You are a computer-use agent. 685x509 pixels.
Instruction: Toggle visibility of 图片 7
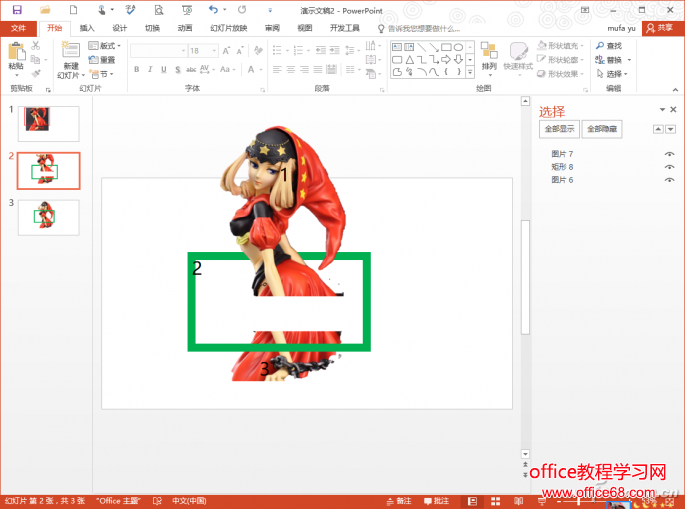(x=669, y=154)
